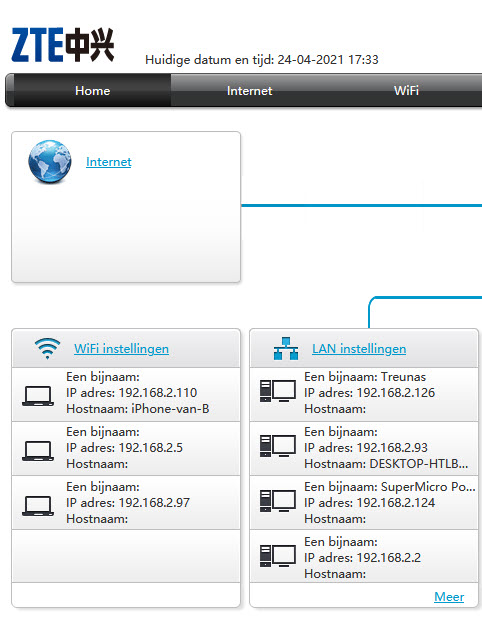Click desktop icon for SuperMicro device

tap(278, 501)
